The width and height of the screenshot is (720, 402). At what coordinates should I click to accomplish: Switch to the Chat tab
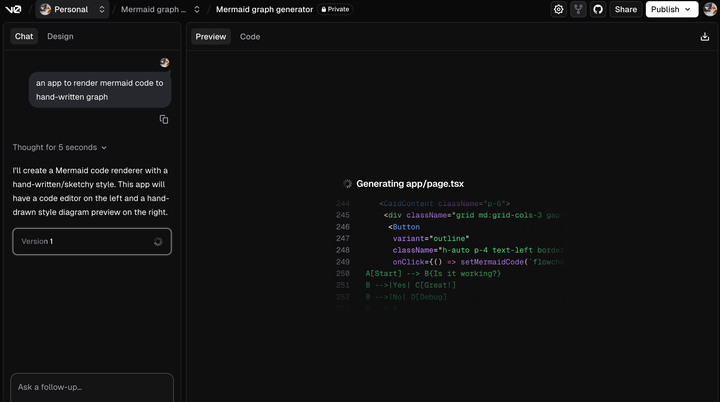[x=24, y=36]
